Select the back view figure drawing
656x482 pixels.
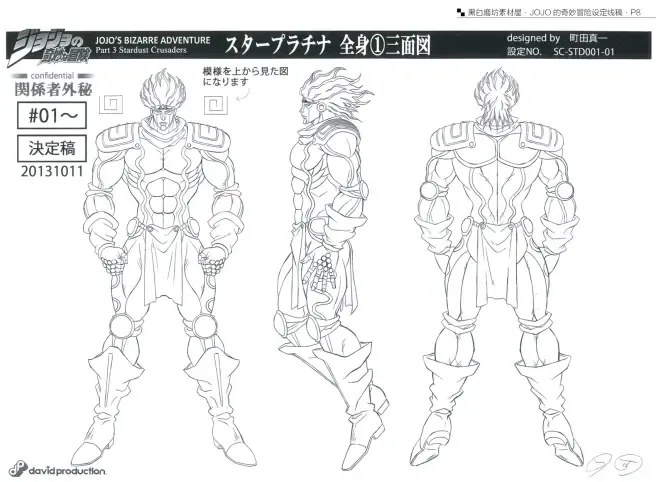point(497,268)
